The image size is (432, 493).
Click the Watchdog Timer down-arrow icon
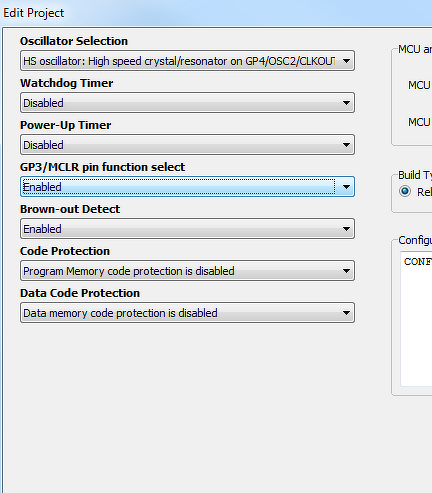[x=346, y=103]
